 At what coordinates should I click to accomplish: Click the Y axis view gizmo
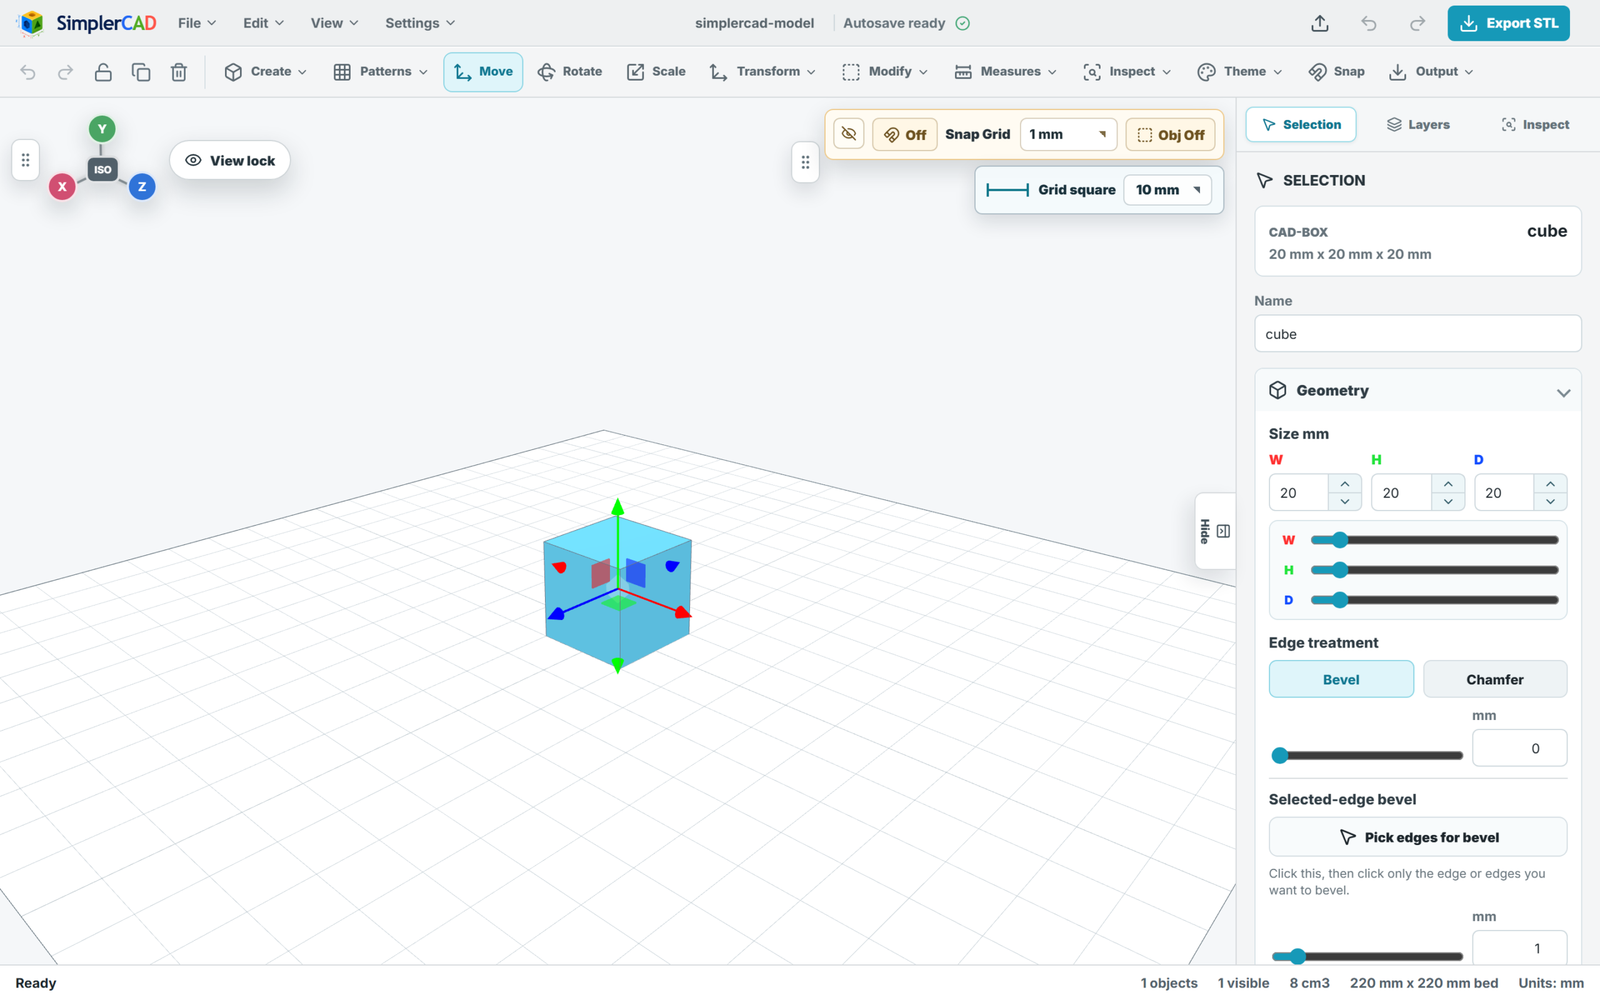tap(102, 129)
